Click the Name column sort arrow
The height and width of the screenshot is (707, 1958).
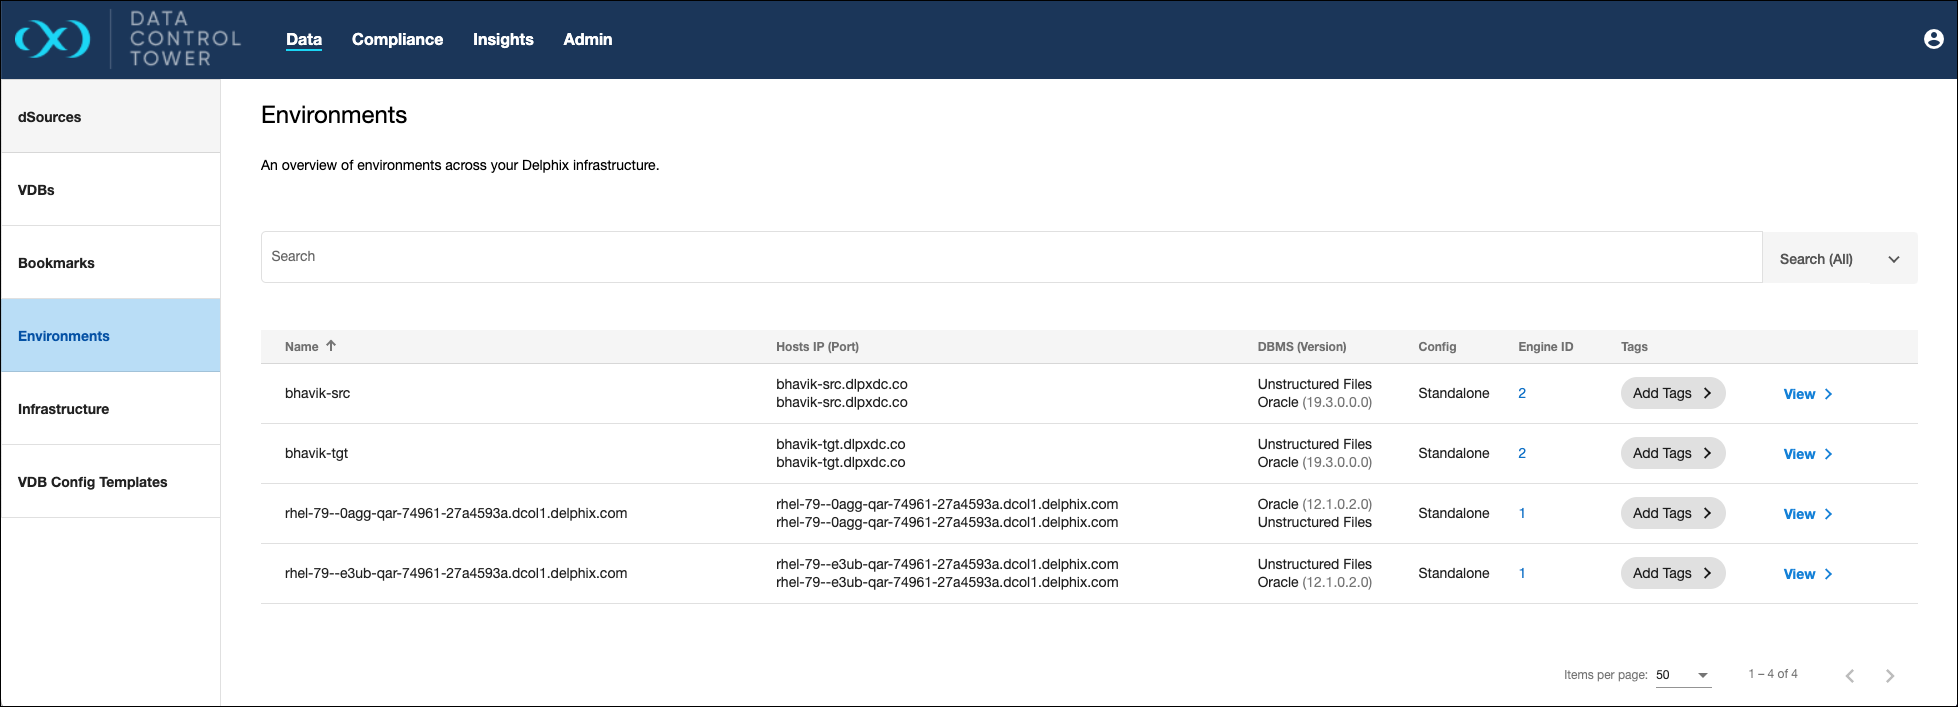click(331, 346)
